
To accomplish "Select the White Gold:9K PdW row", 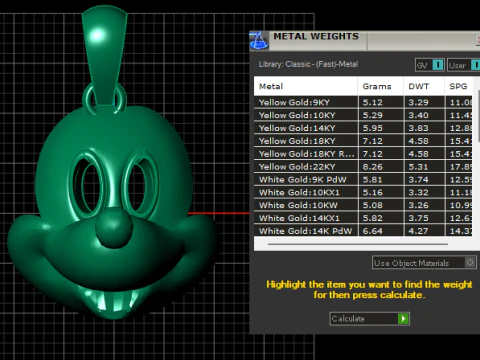I will click(x=363, y=180).
